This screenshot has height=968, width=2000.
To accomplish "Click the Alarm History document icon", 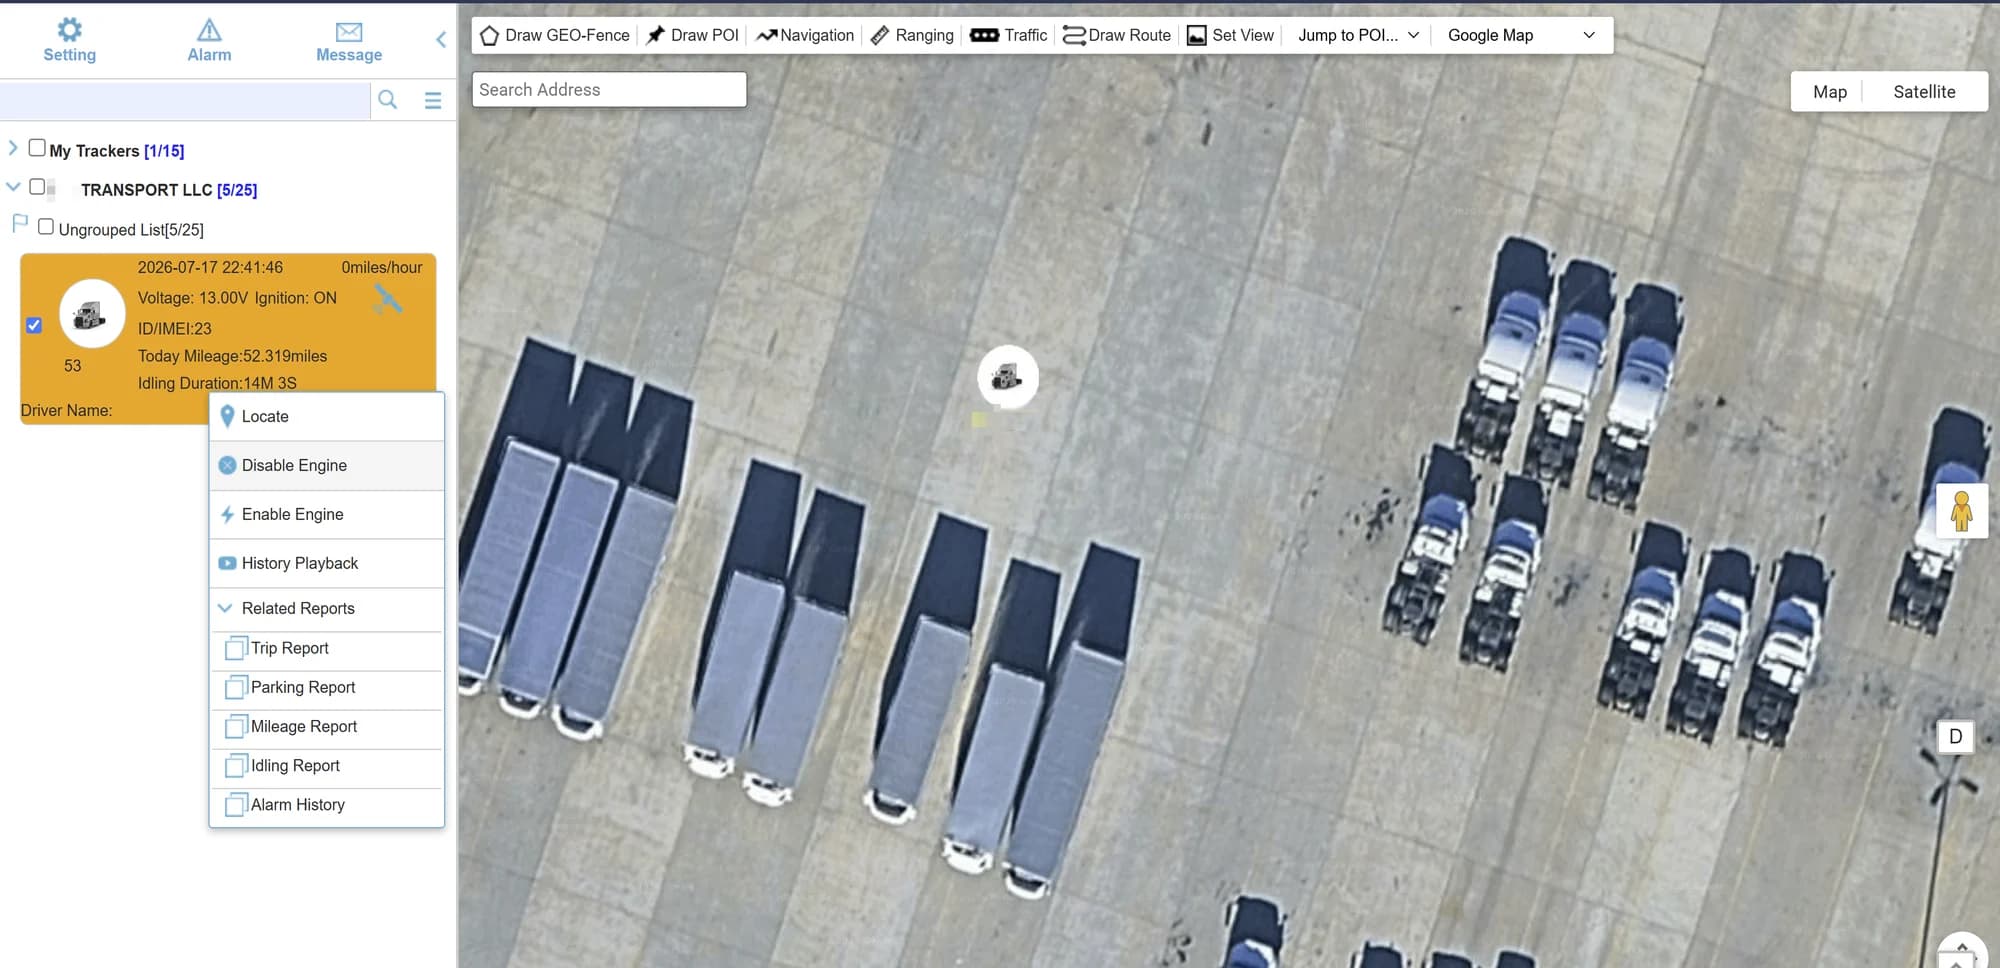I will point(235,804).
